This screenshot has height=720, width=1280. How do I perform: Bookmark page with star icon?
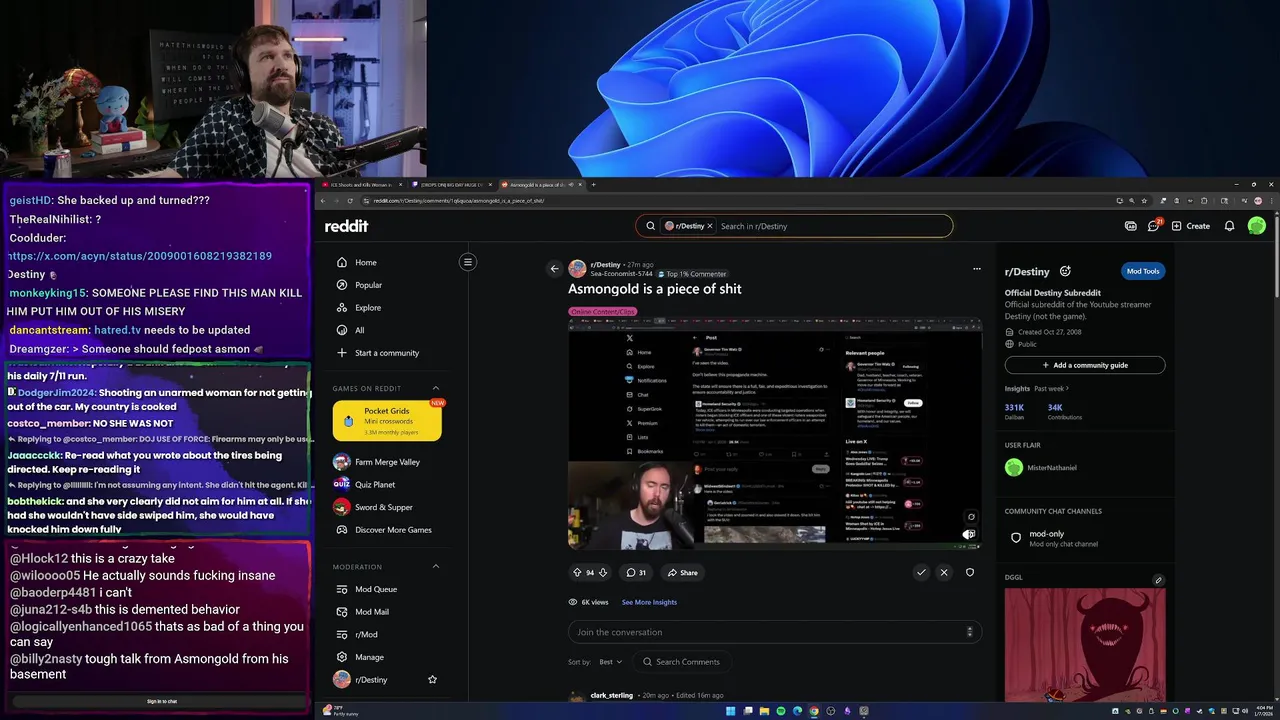1145,201
